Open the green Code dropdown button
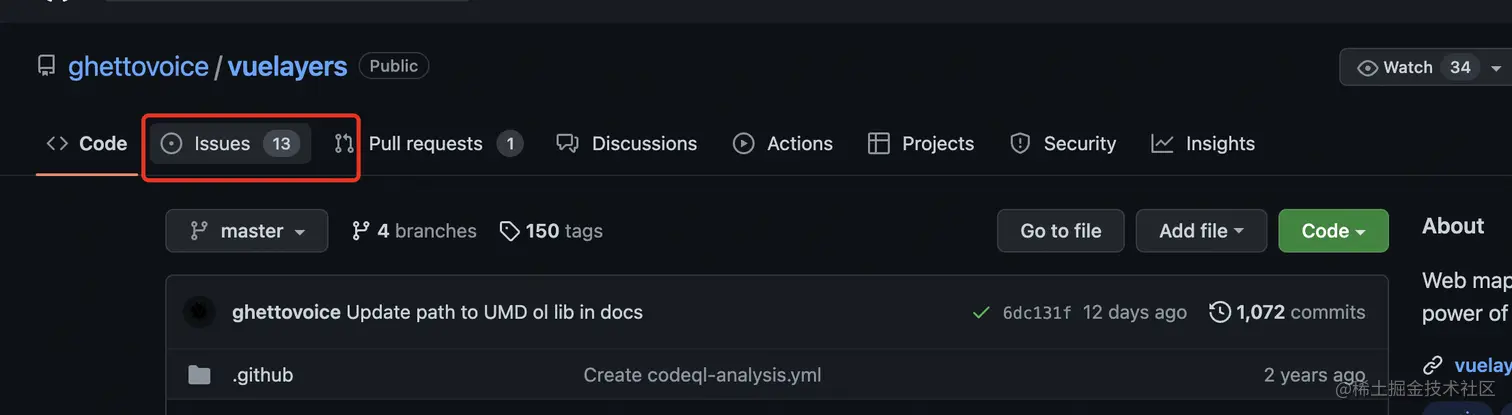Image resolution: width=1512 pixels, height=415 pixels. pyautogui.click(x=1333, y=231)
